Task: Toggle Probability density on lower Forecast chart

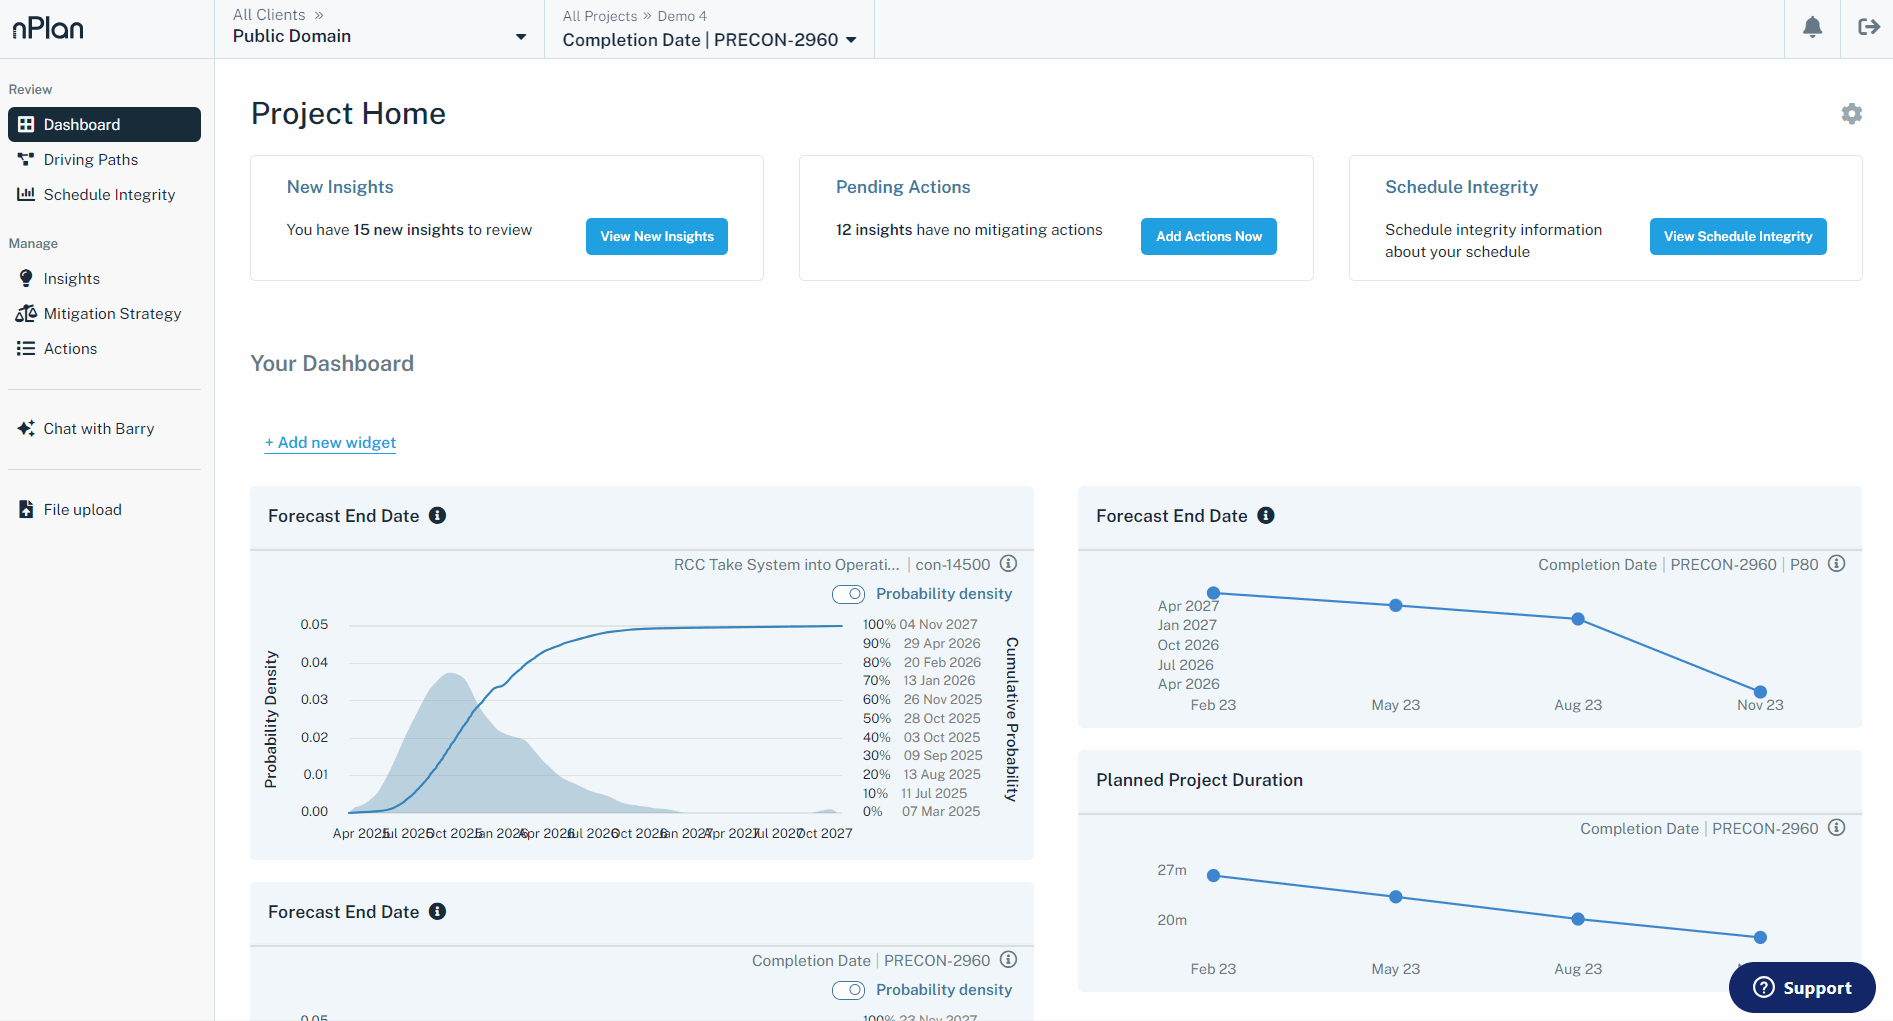Action: coord(849,990)
